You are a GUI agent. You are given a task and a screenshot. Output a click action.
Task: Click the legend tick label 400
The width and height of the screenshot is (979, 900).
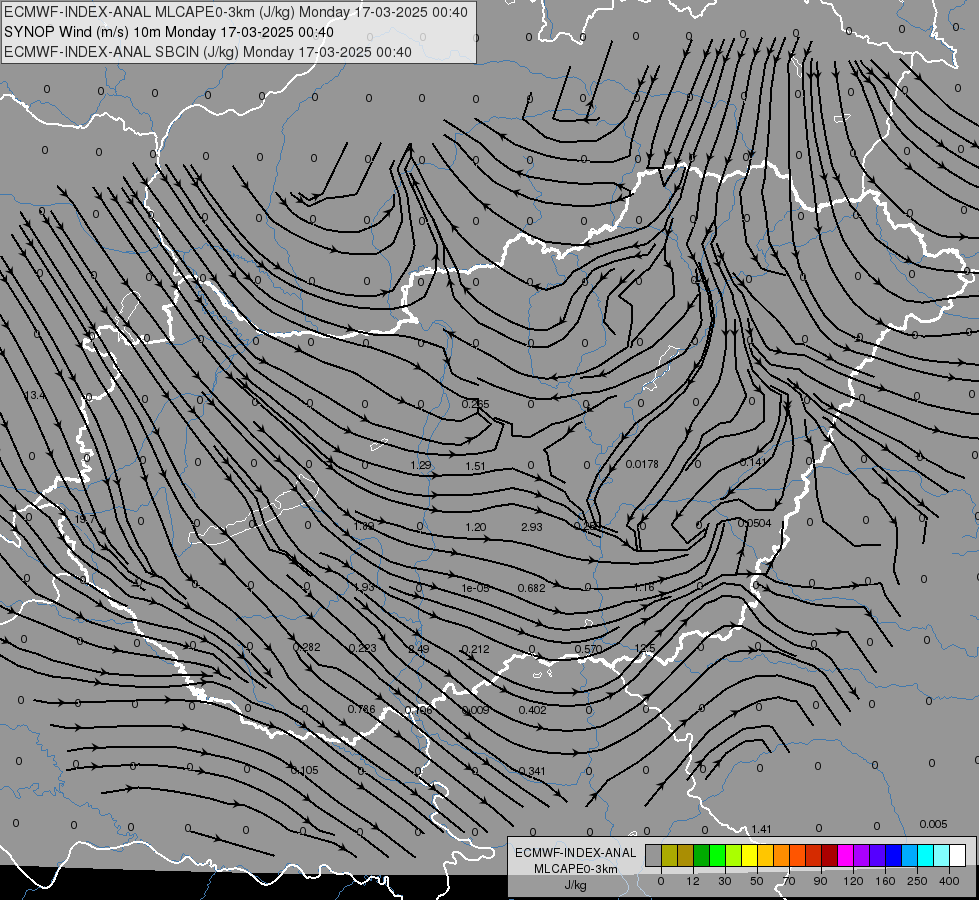(949, 881)
